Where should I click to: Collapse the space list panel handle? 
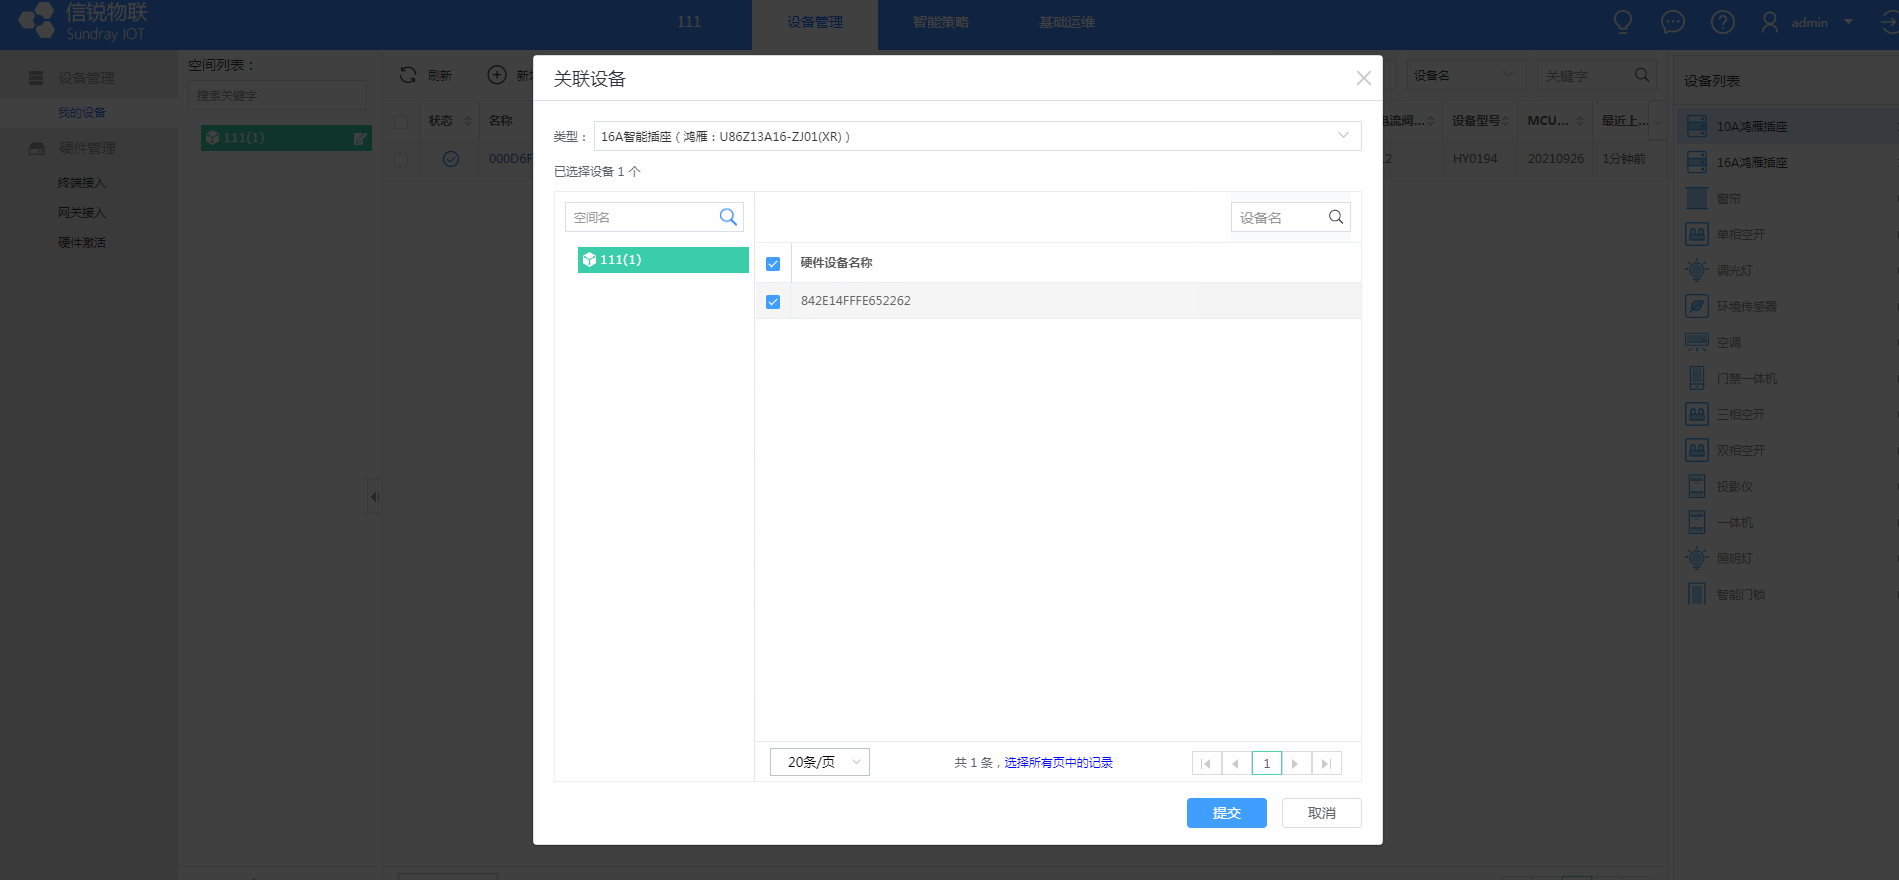tap(374, 497)
